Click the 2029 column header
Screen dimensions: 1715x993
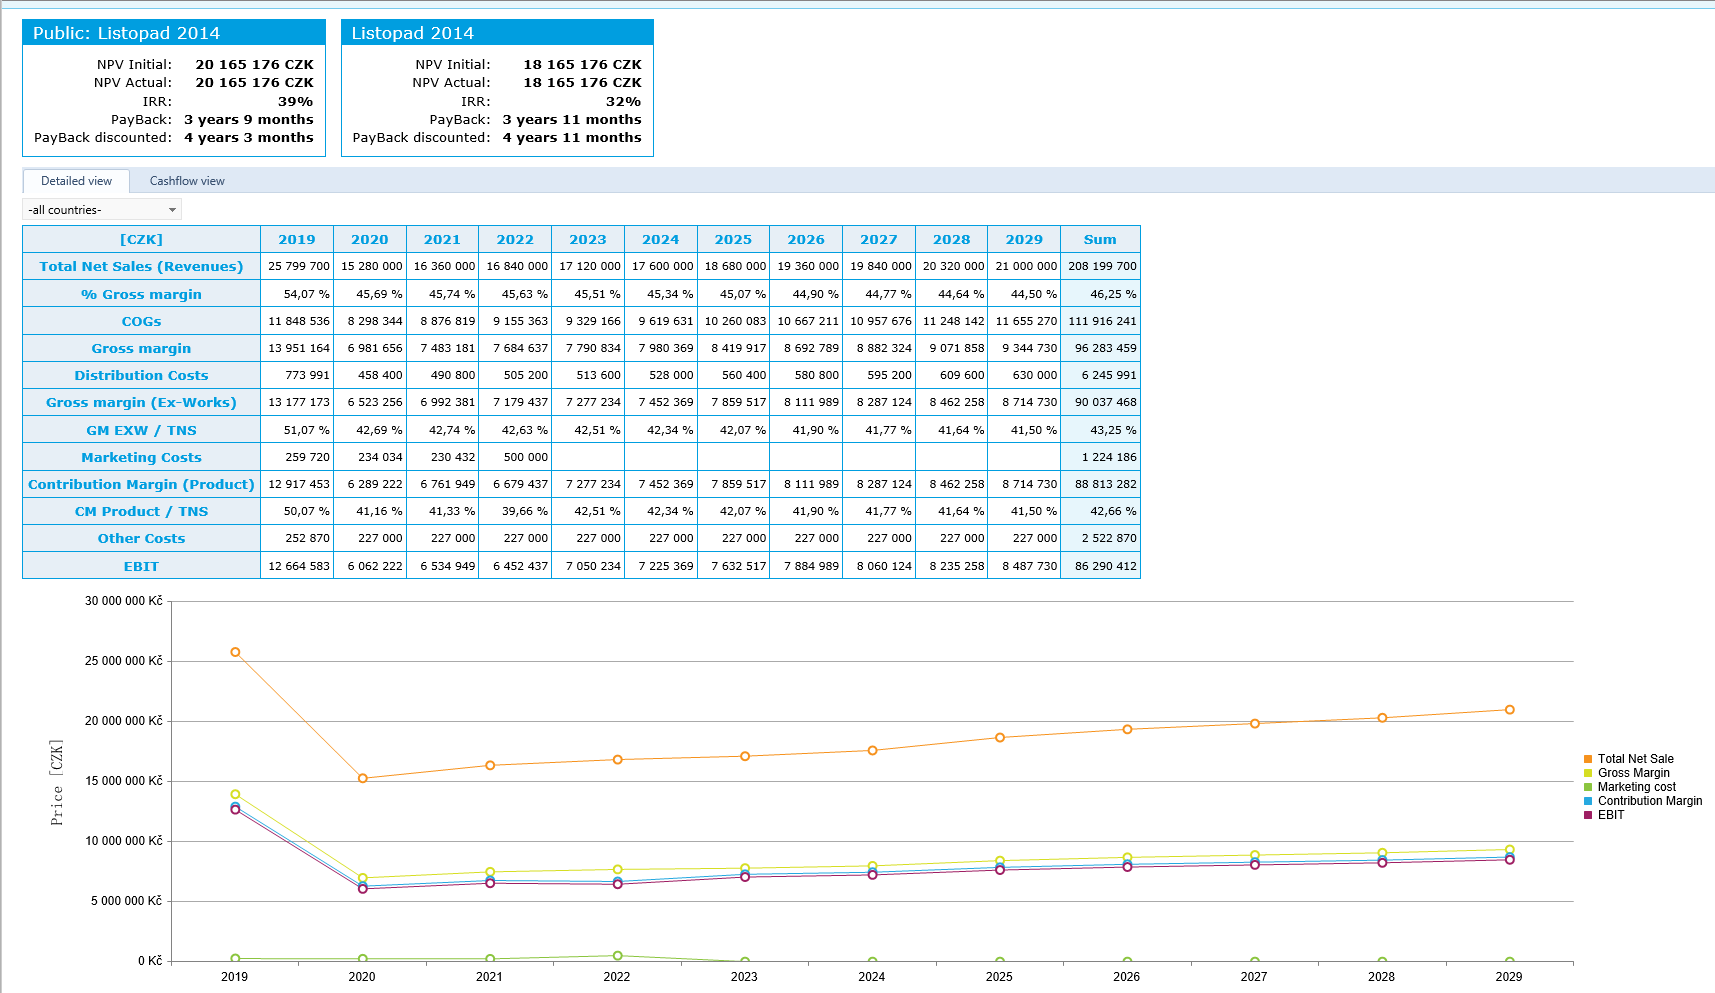(x=1024, y=239)
